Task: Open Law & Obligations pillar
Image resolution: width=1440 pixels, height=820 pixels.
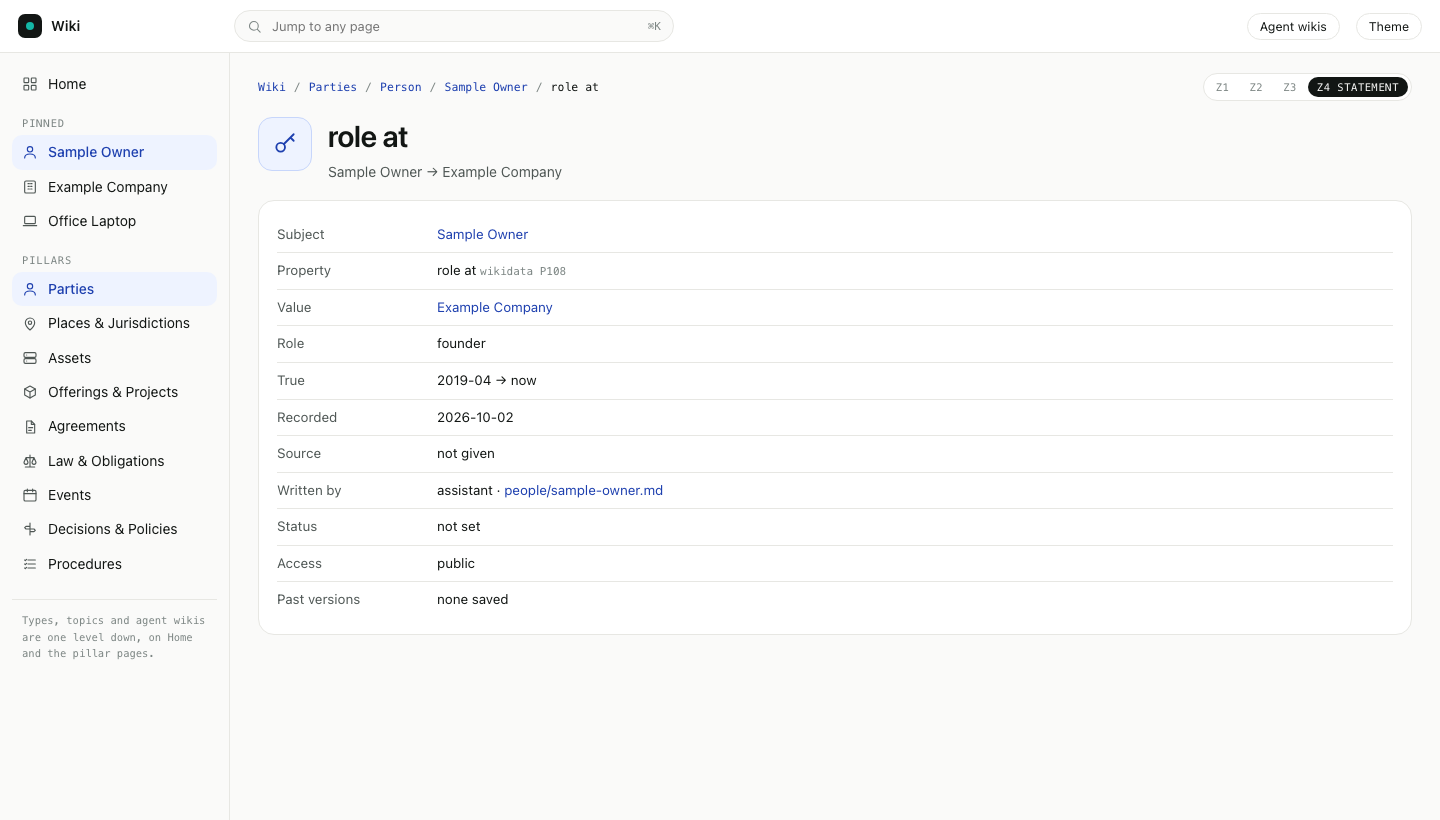Action: [114, 461]
